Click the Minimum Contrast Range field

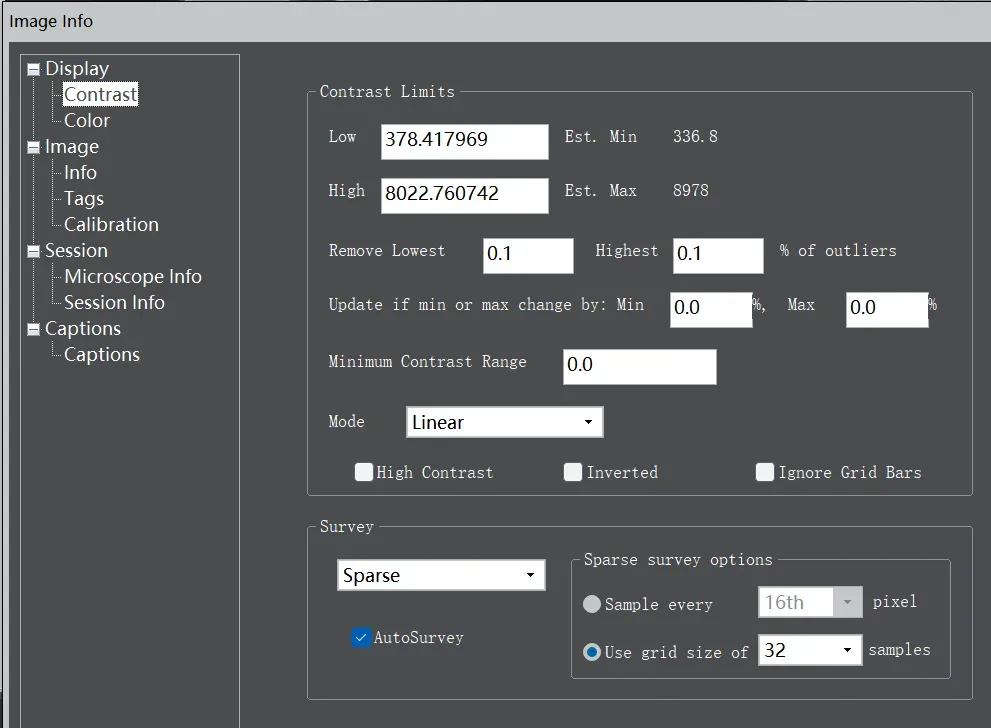(x=639, y=366)
